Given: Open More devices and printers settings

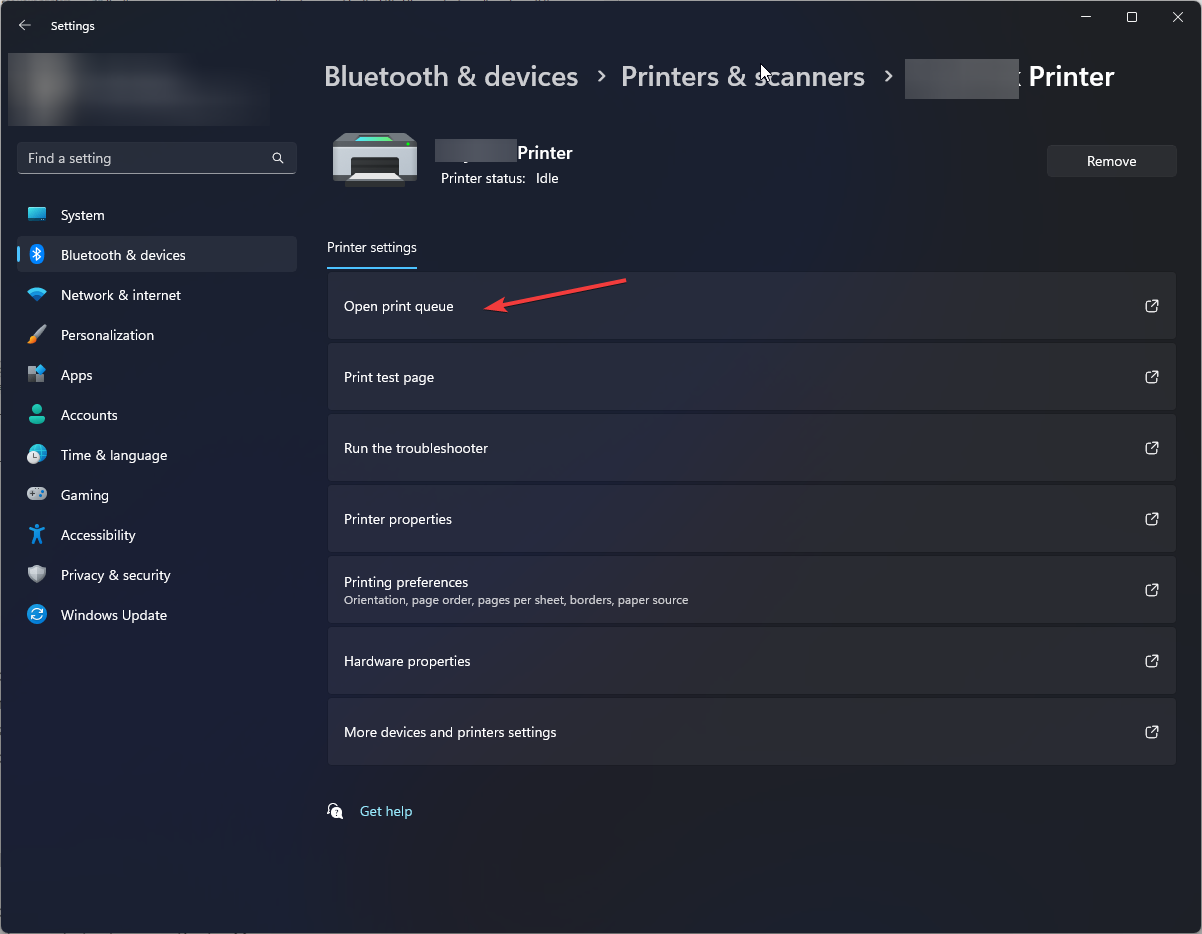Looking at the screenshot, I should click(752, 732).
